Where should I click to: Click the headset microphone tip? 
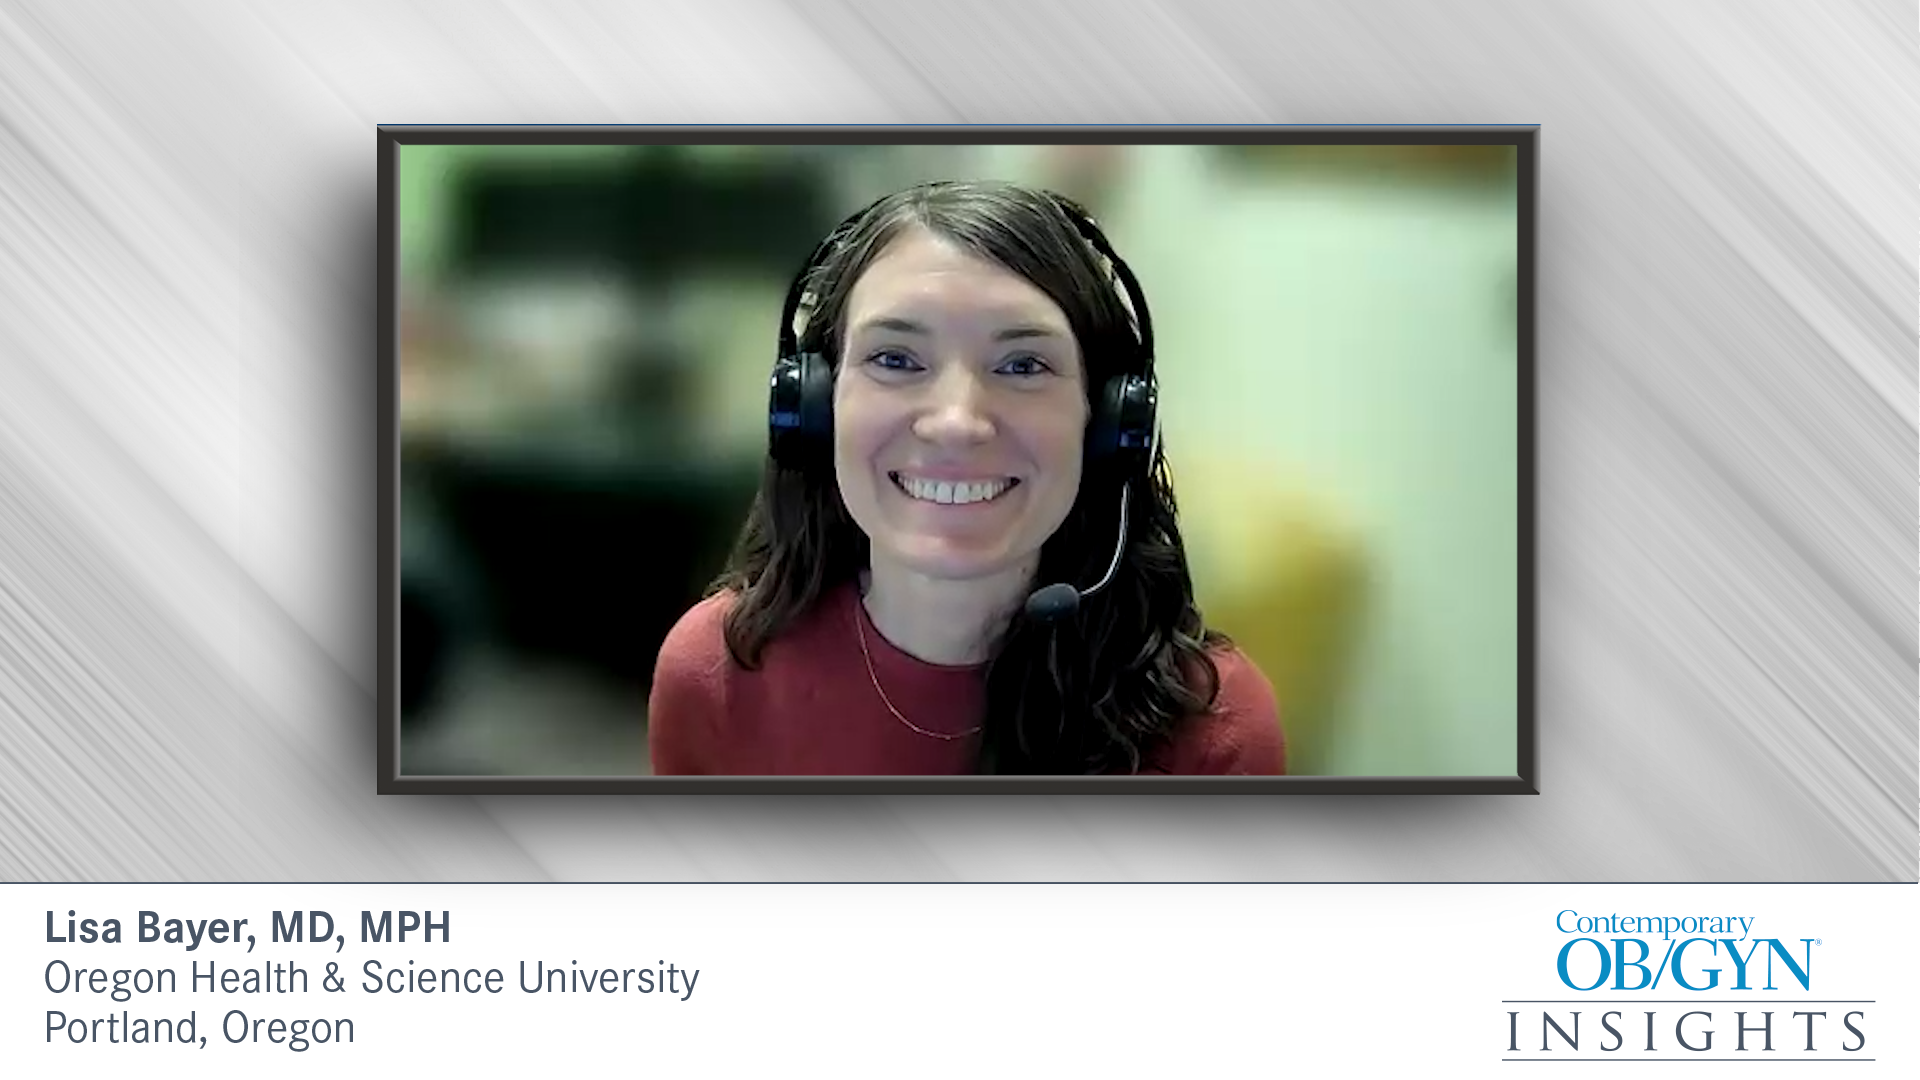(1052, 602)
